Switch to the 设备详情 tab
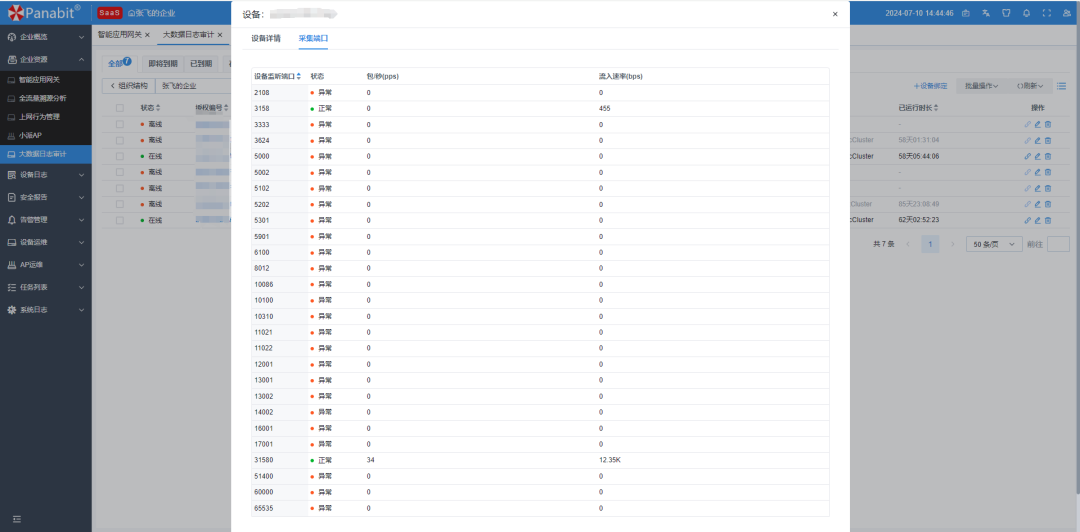The height and width of the screenshot is (532, 1080). [266, 39]
